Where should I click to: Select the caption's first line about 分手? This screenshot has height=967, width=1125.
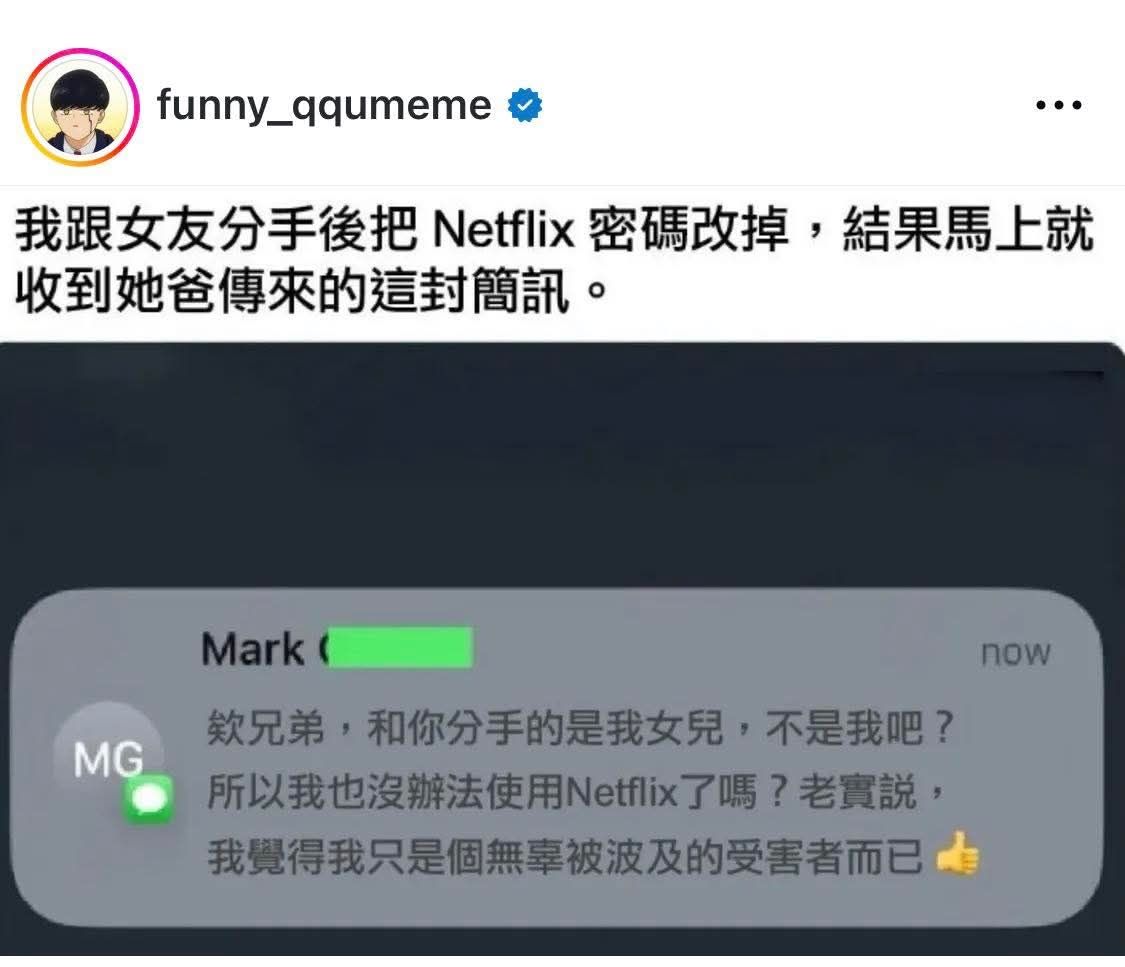pyautogui.click(x=554, y=230)
